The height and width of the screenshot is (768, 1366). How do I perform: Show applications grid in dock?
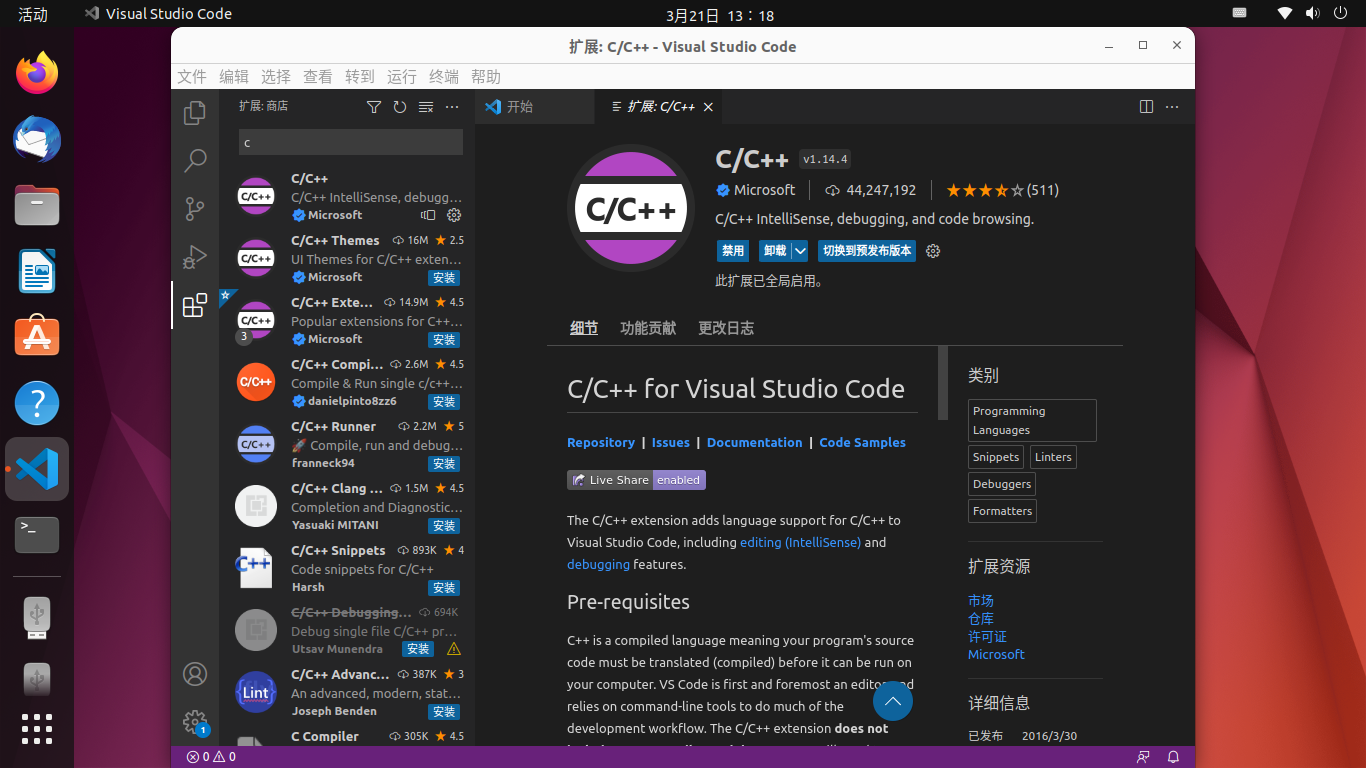[37, 728]
